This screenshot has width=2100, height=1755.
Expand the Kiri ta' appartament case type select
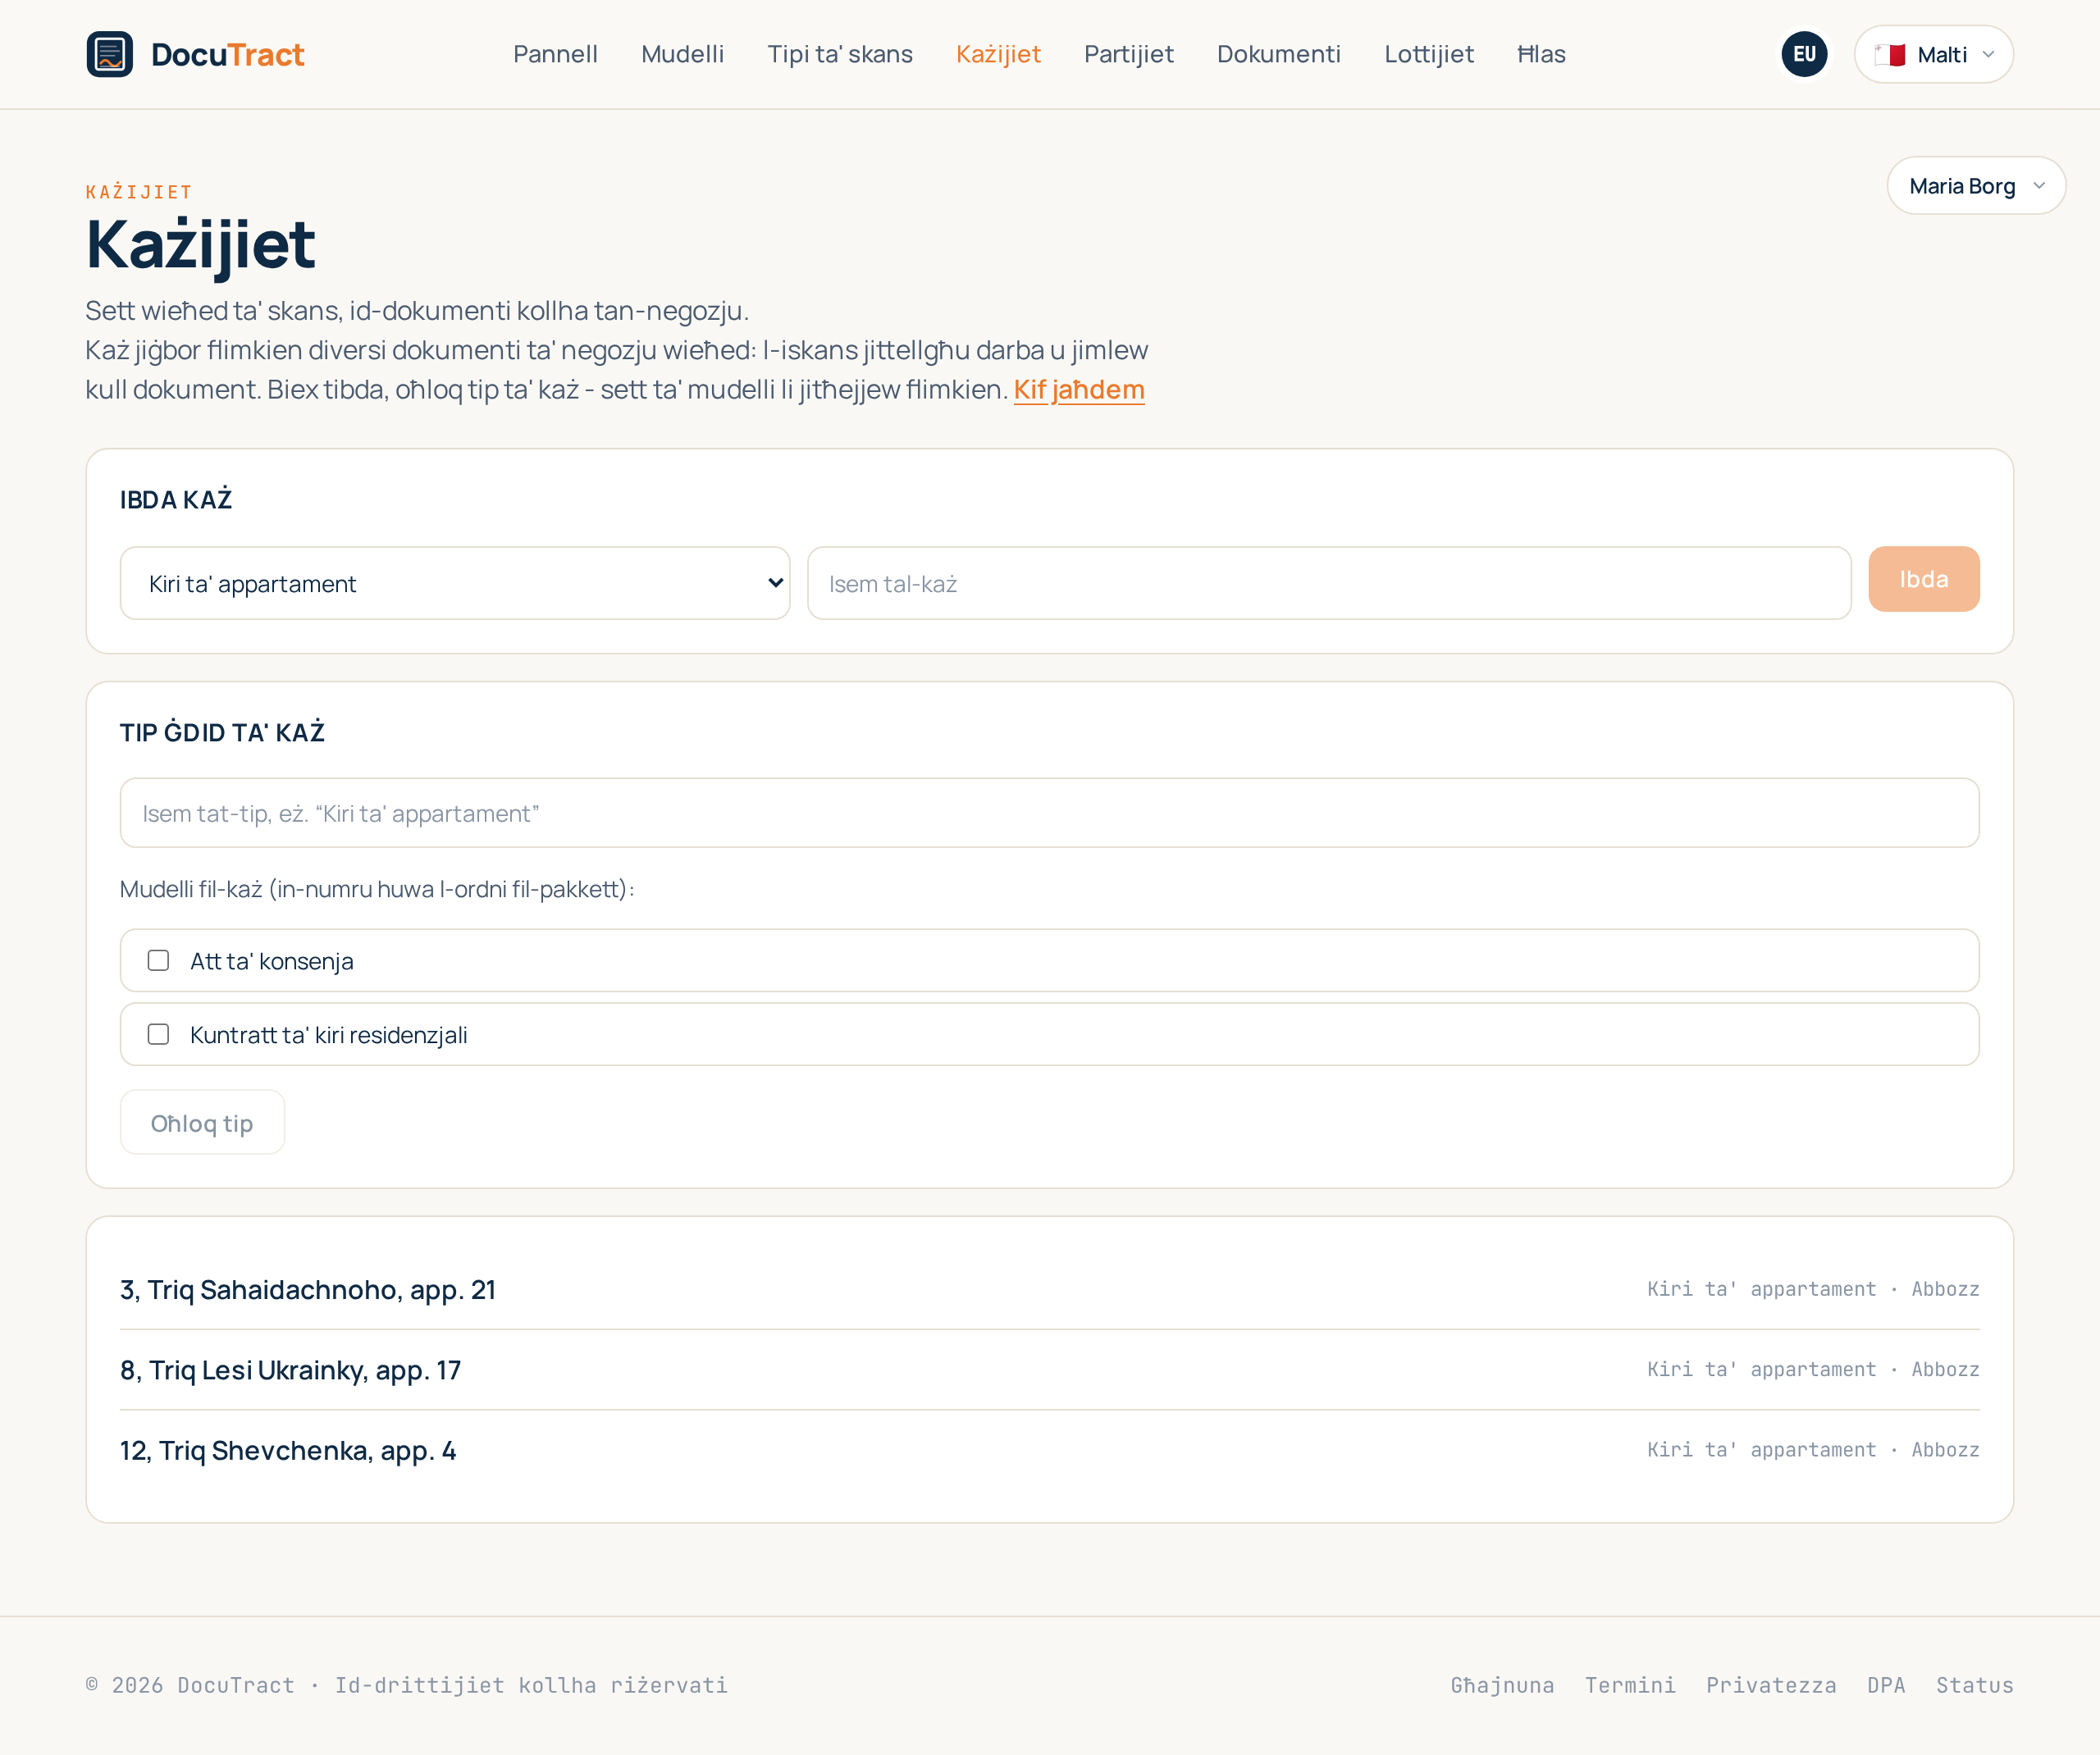(455, 583)
